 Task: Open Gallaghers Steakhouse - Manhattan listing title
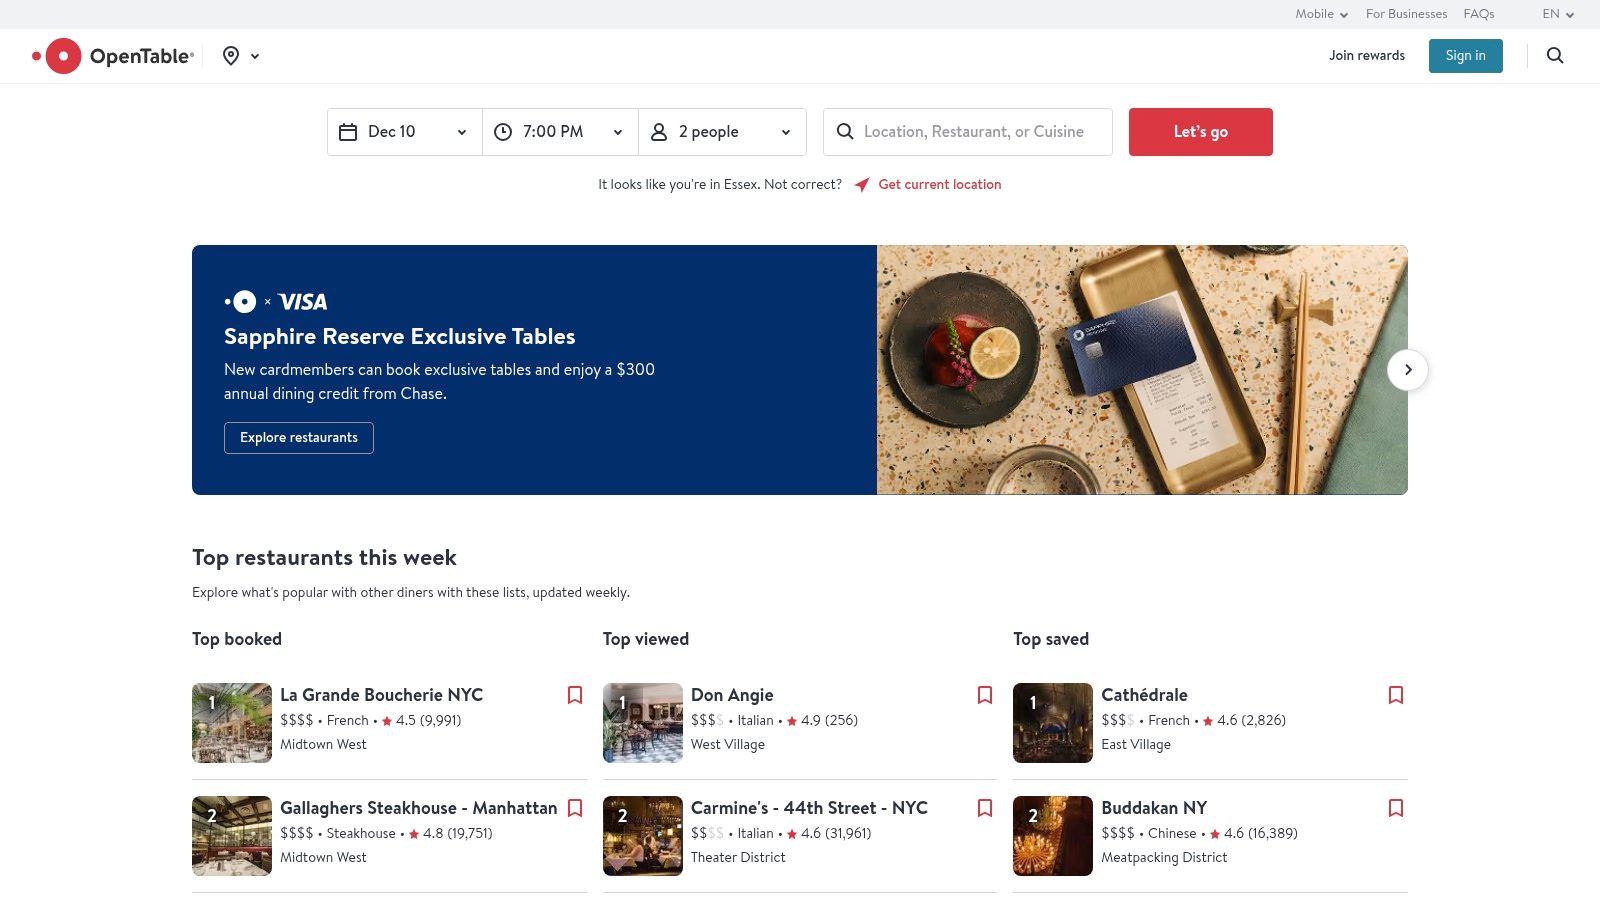(419, 808)
